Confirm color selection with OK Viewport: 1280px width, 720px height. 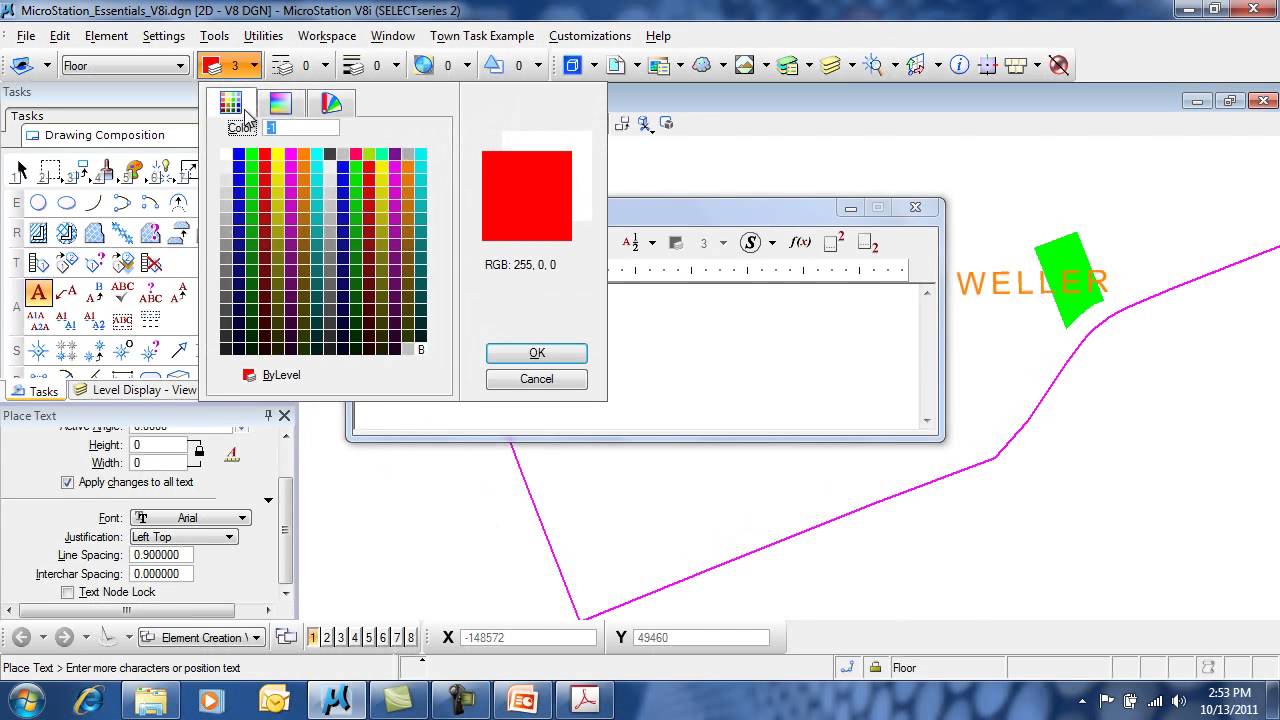537,353
